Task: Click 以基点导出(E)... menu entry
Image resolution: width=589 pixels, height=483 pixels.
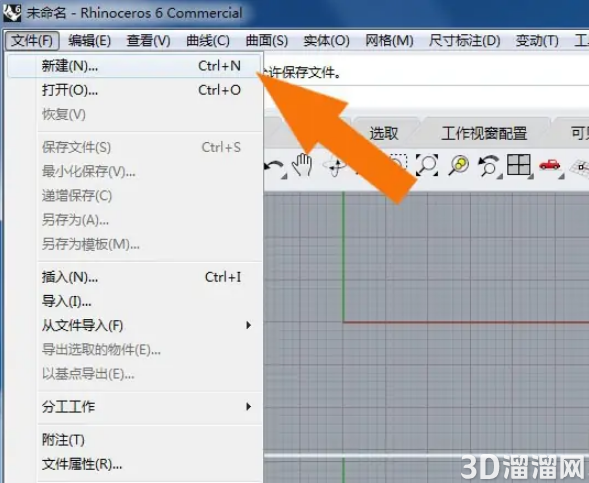Action: 134,374
